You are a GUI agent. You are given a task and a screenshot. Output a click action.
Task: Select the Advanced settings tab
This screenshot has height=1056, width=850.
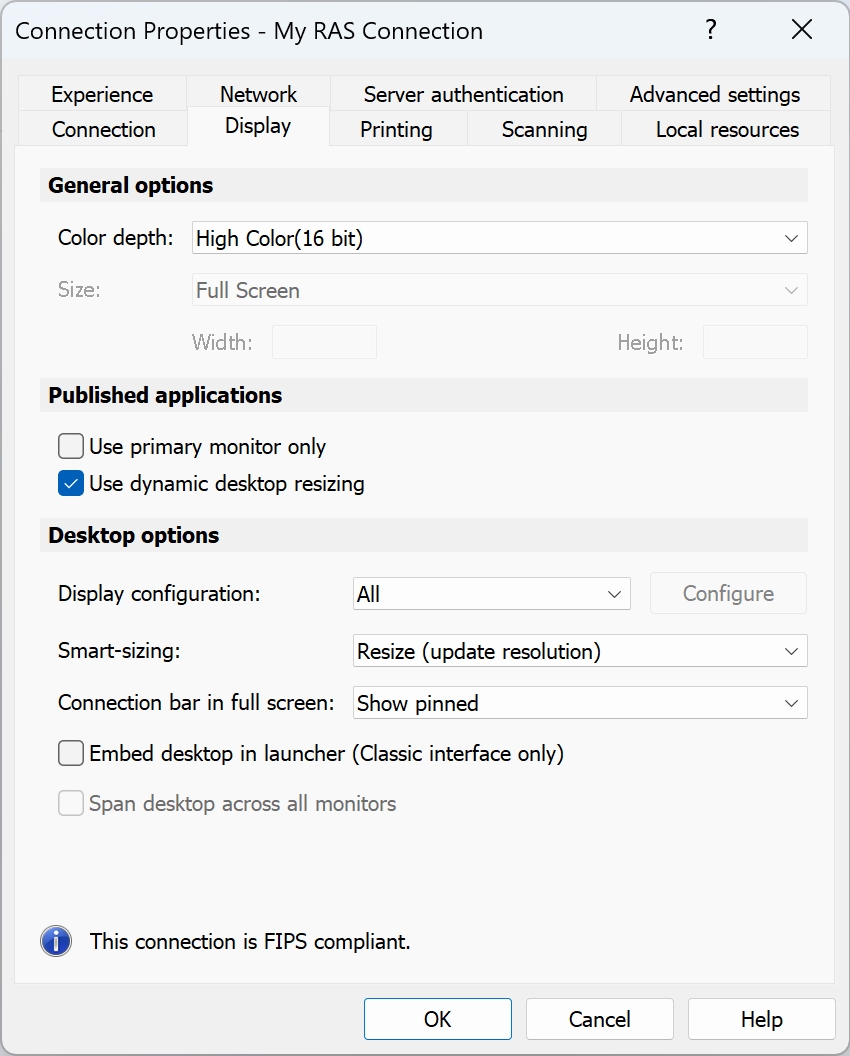click(714, 94)
